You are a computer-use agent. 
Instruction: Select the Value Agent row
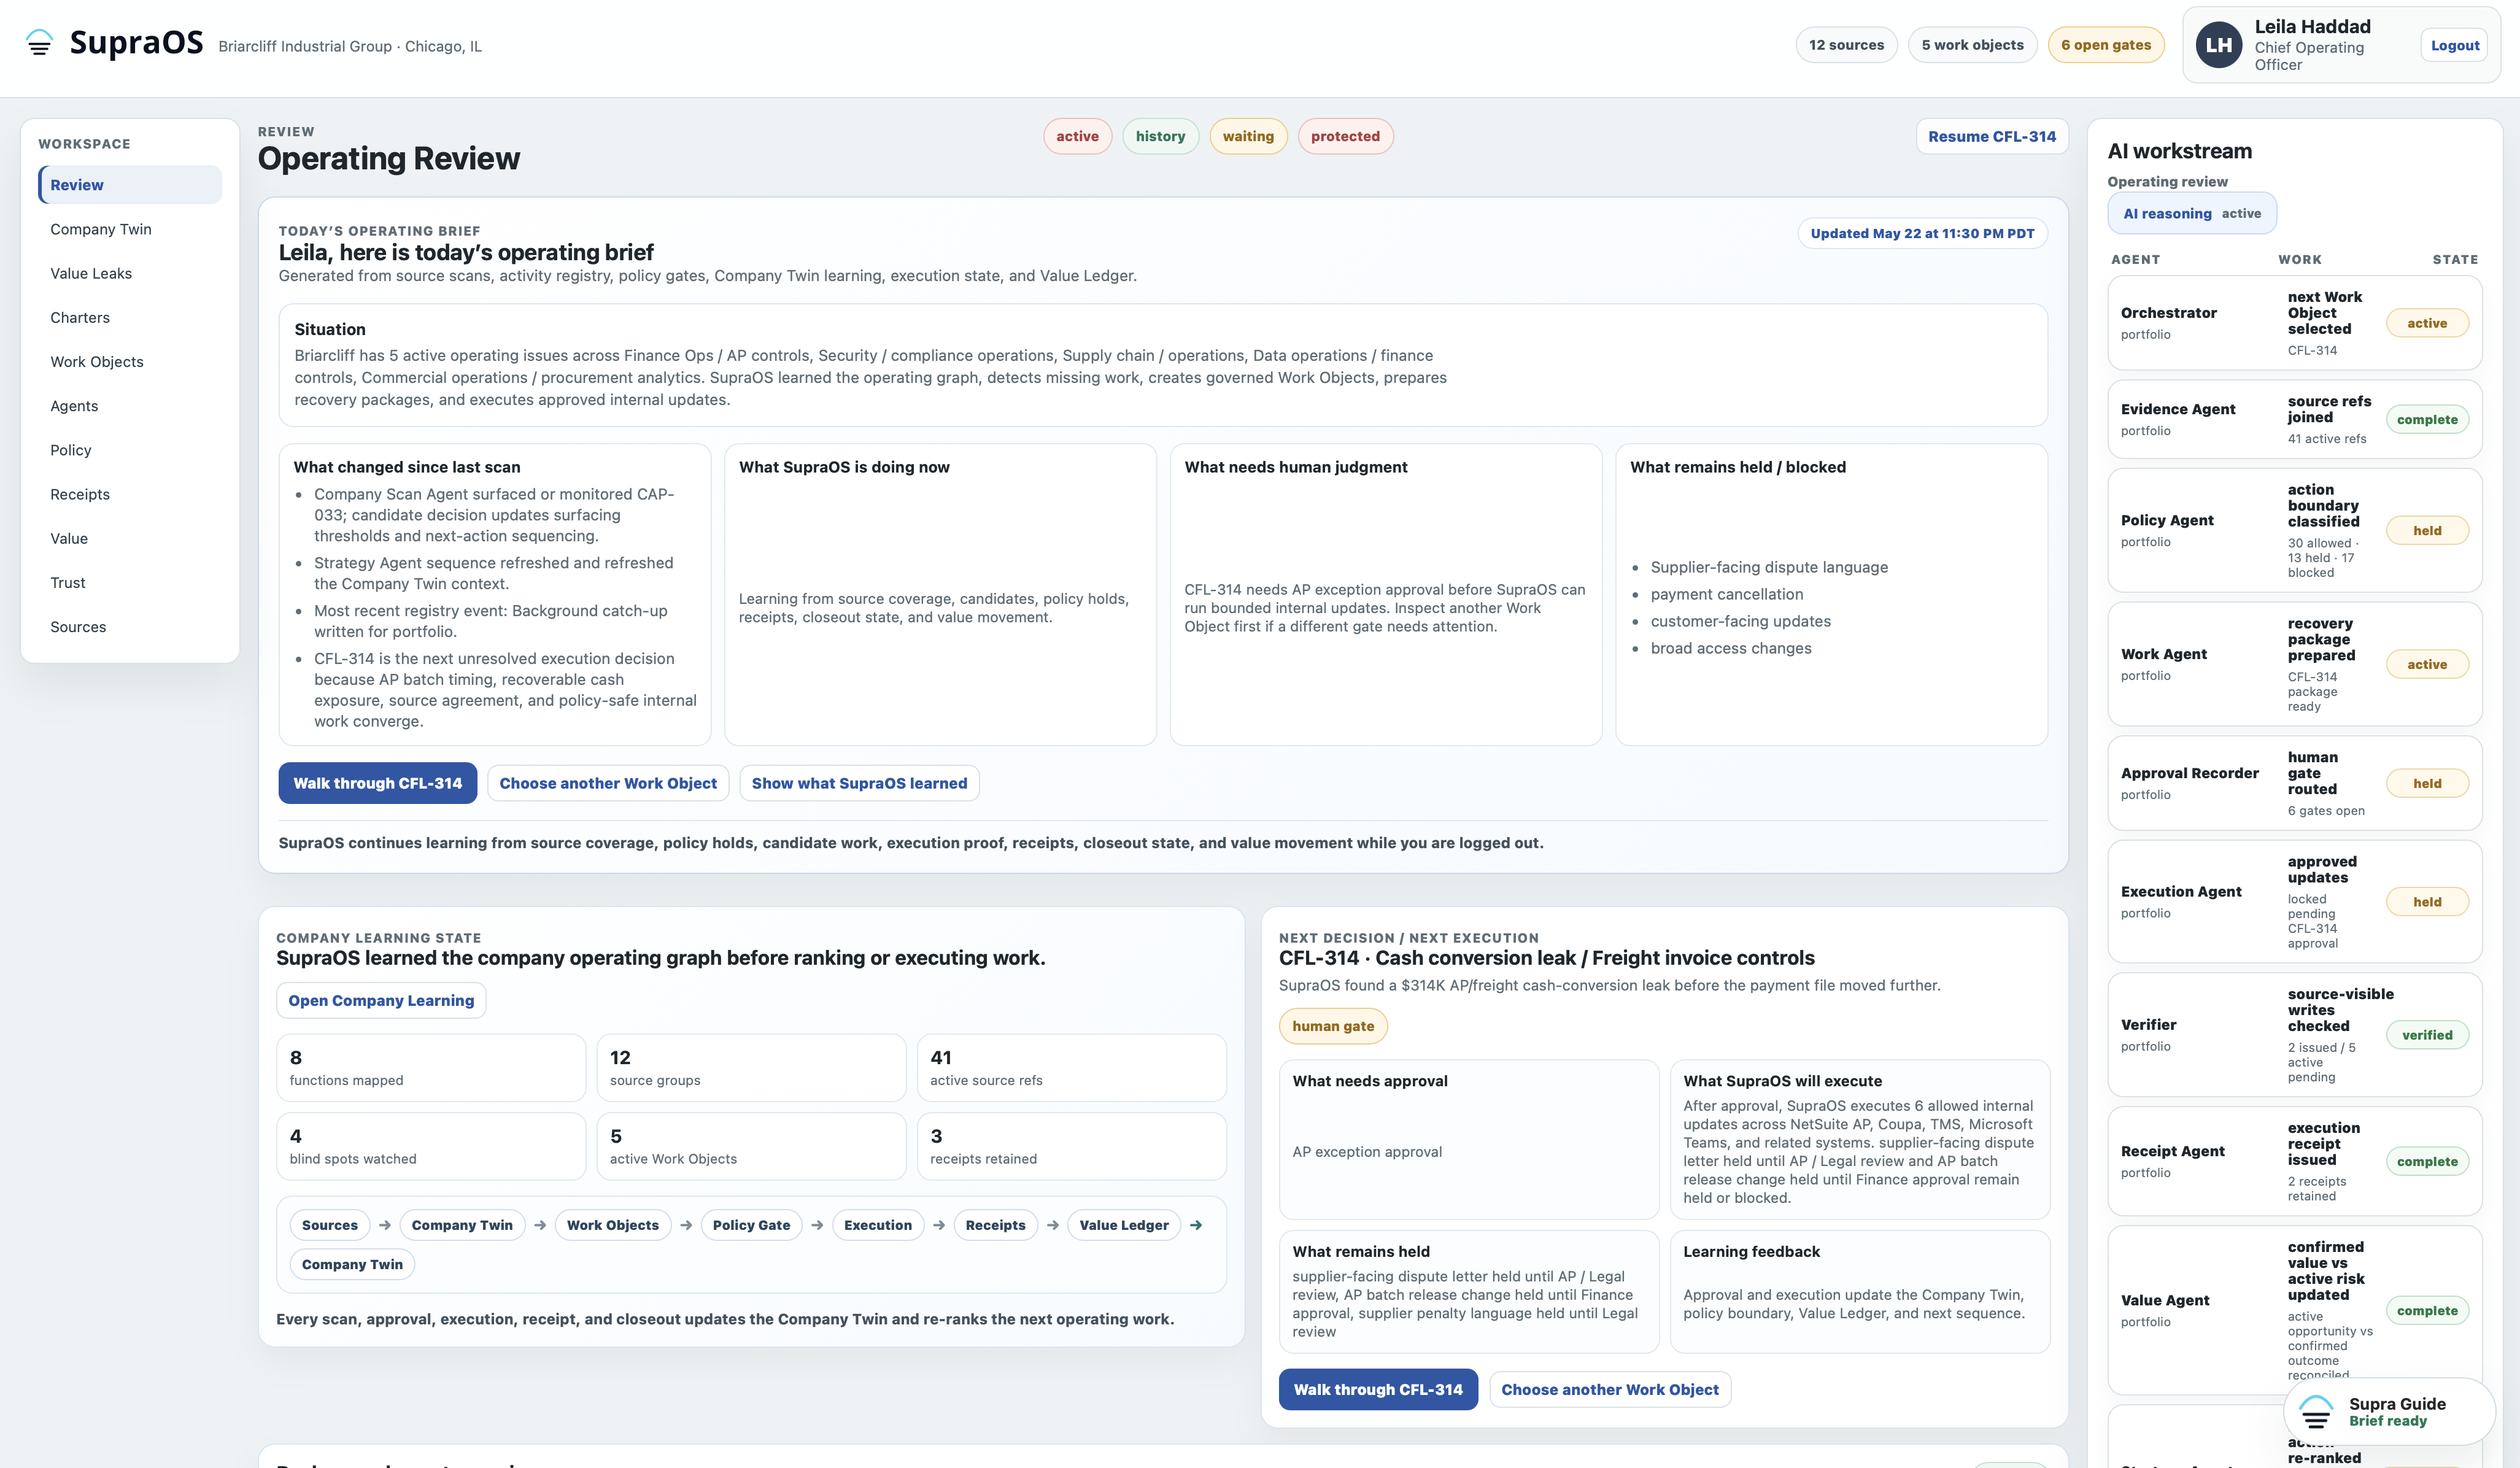tap(2294, 1310)
